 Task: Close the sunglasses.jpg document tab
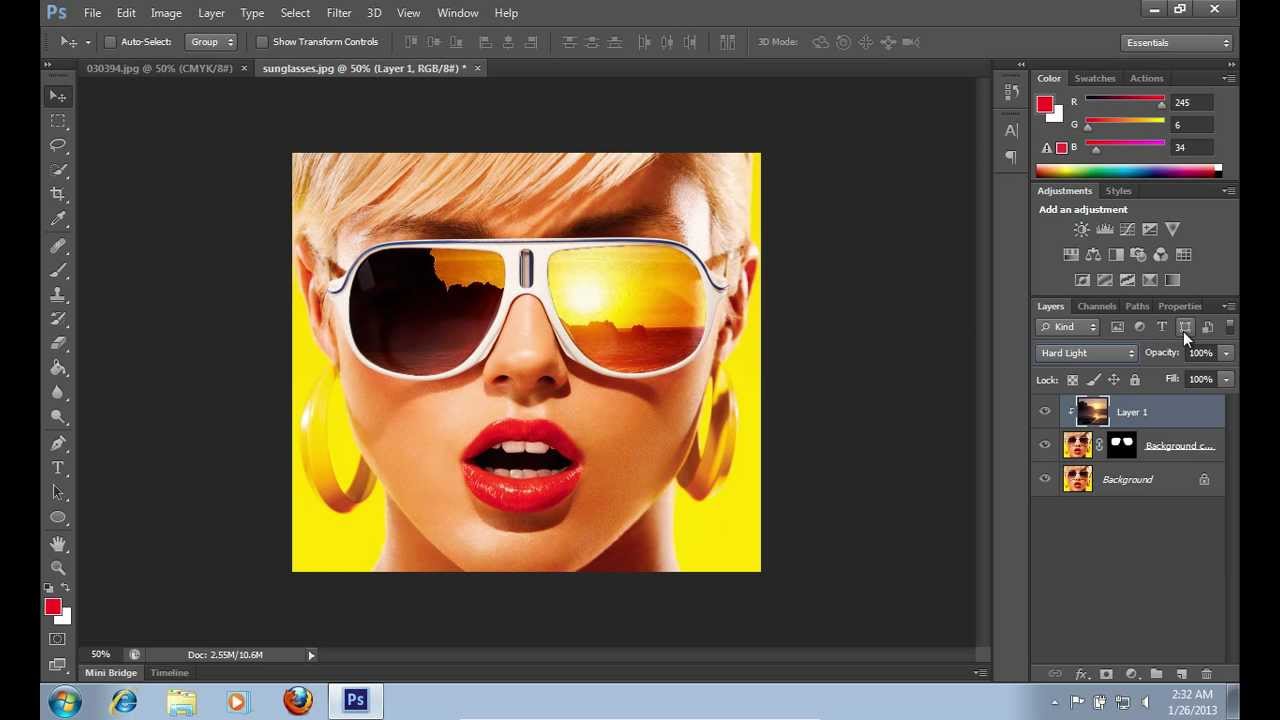coord(477,68)
